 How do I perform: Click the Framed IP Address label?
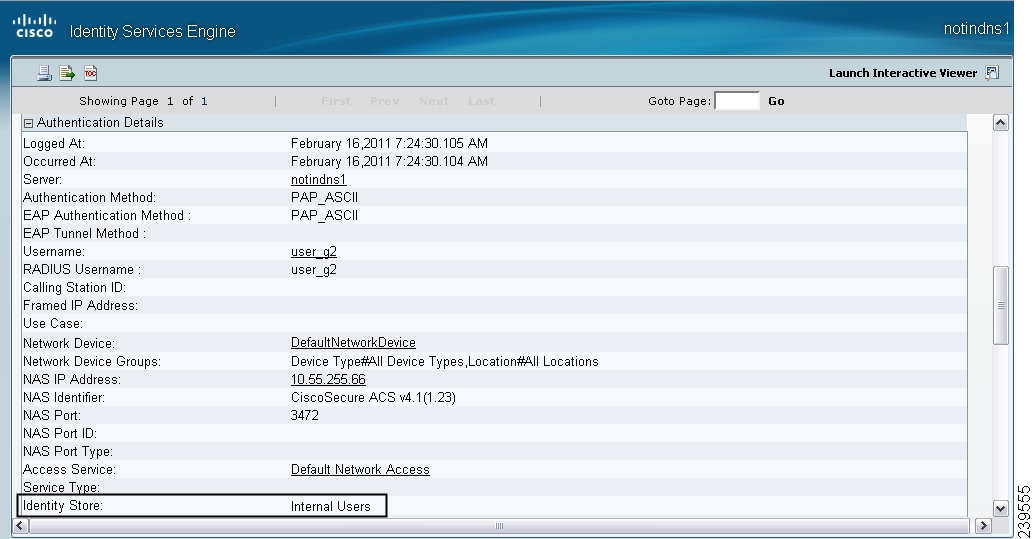pyautogui.click(x=80, y=305)
